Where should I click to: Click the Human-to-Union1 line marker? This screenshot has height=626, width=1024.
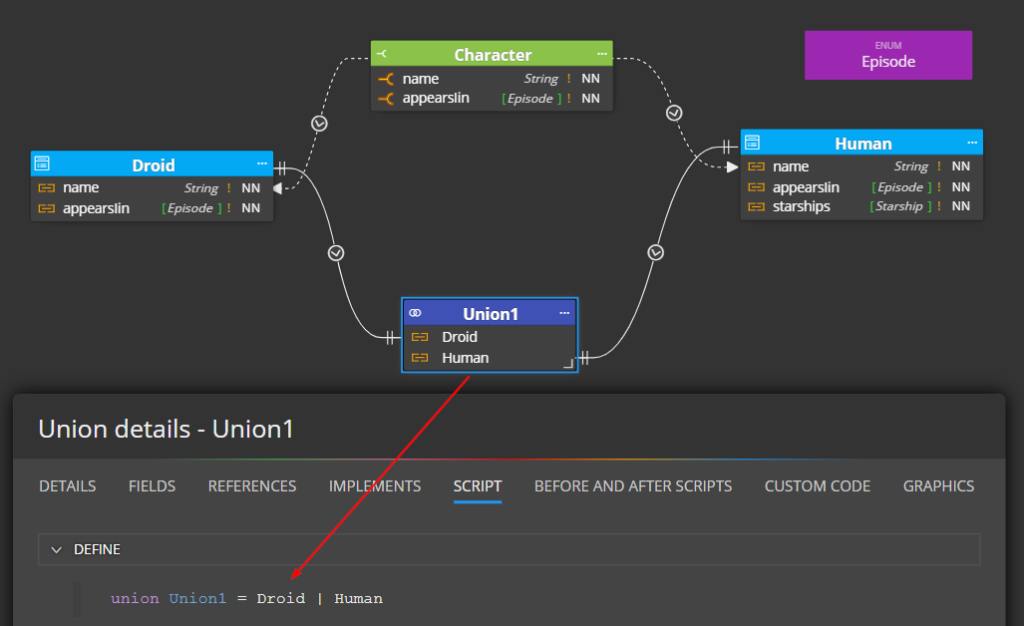click(656, 252)
